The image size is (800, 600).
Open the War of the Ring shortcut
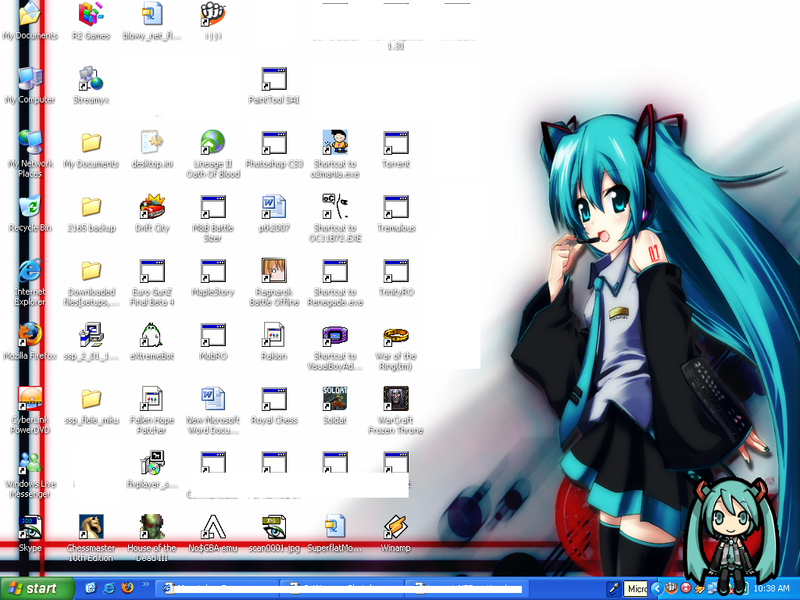[x=395, y=335]
